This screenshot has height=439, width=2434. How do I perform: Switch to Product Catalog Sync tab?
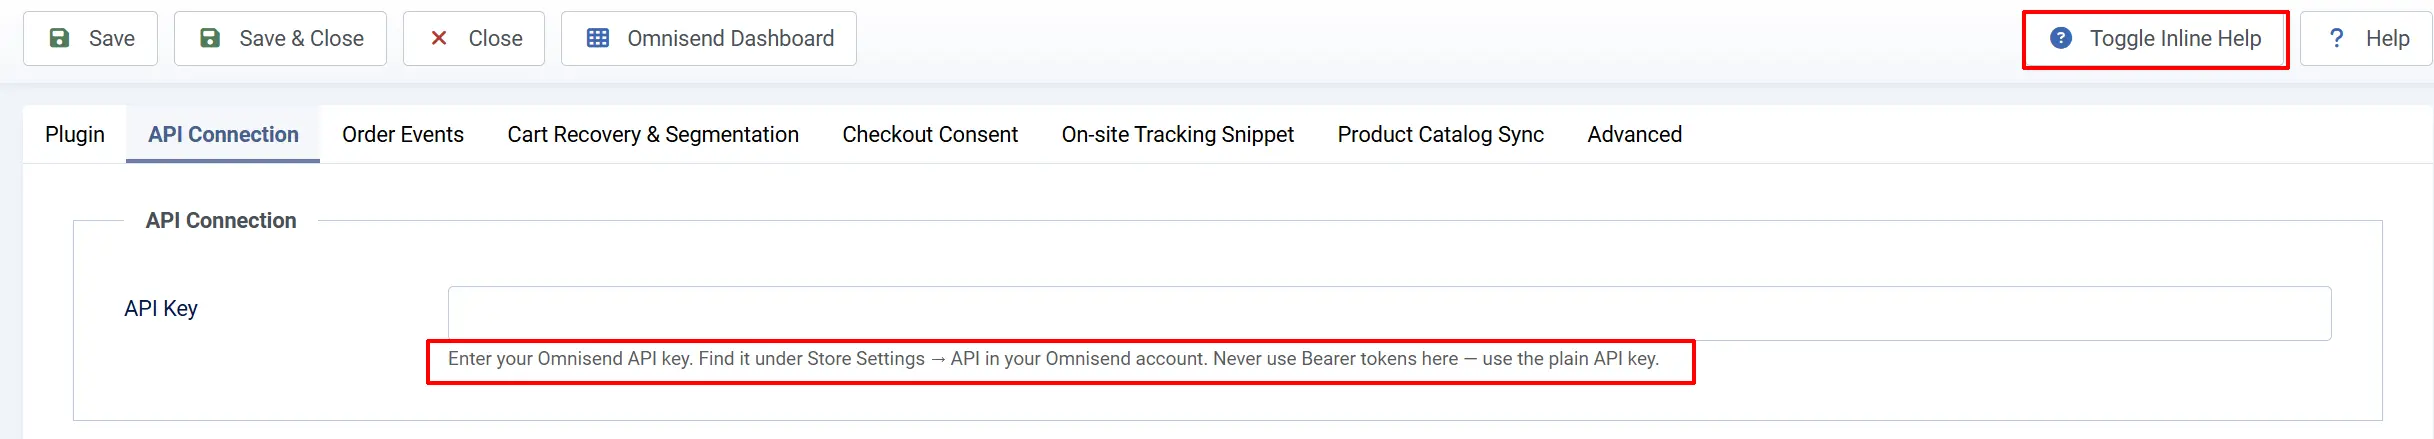point(1441,134)
